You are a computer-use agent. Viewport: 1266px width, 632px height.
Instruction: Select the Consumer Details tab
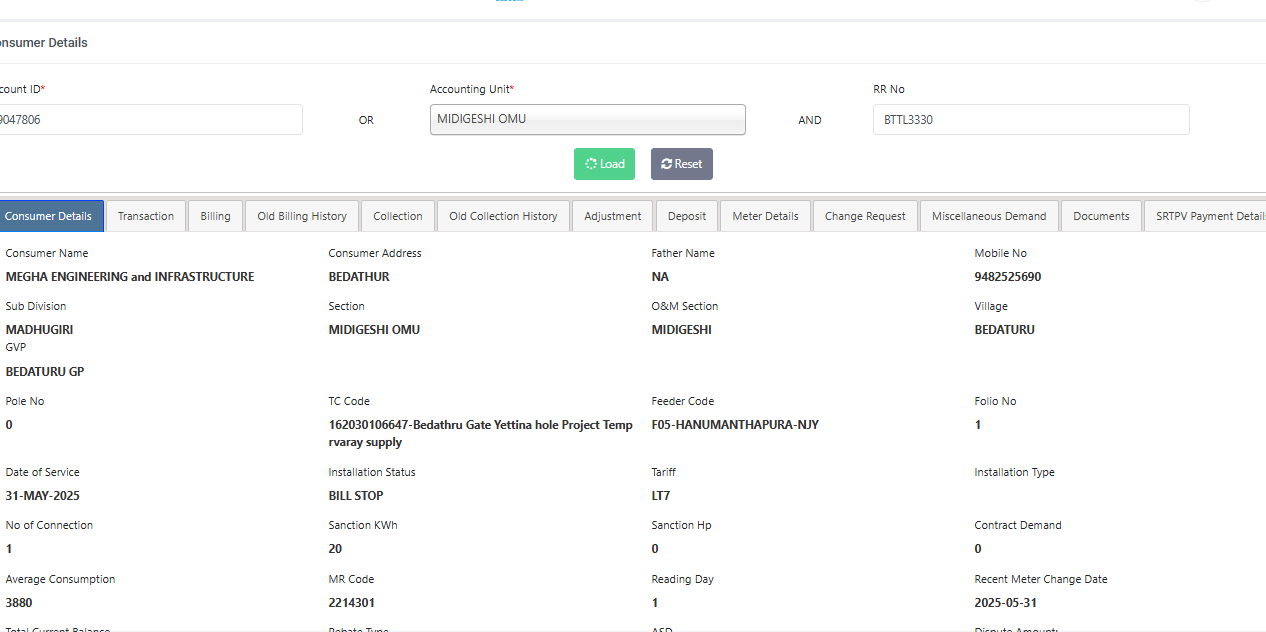tap(49, 216)
